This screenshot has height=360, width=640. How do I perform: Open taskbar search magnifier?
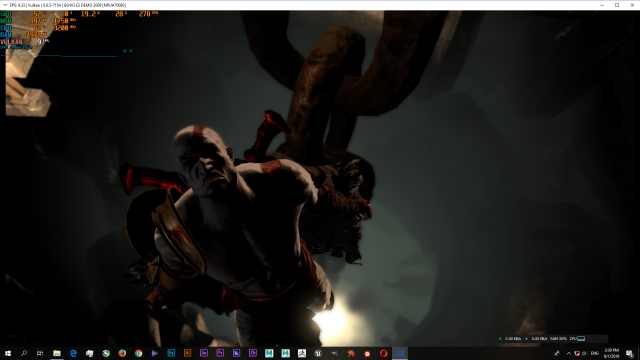24,353
